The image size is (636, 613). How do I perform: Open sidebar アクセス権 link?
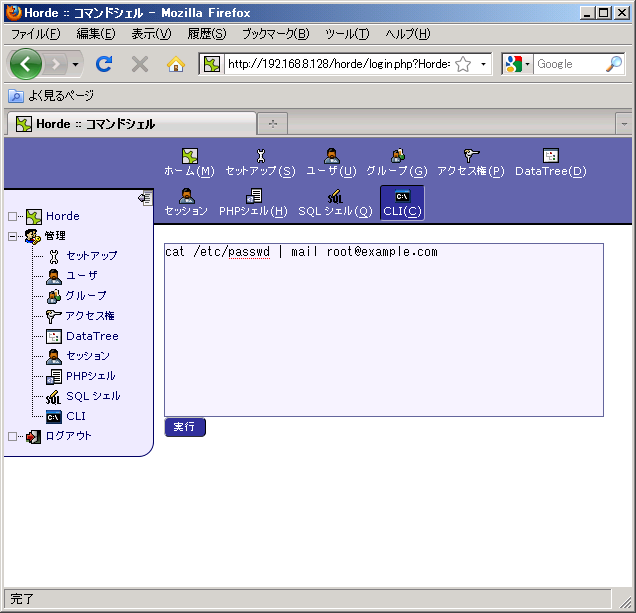90,316
